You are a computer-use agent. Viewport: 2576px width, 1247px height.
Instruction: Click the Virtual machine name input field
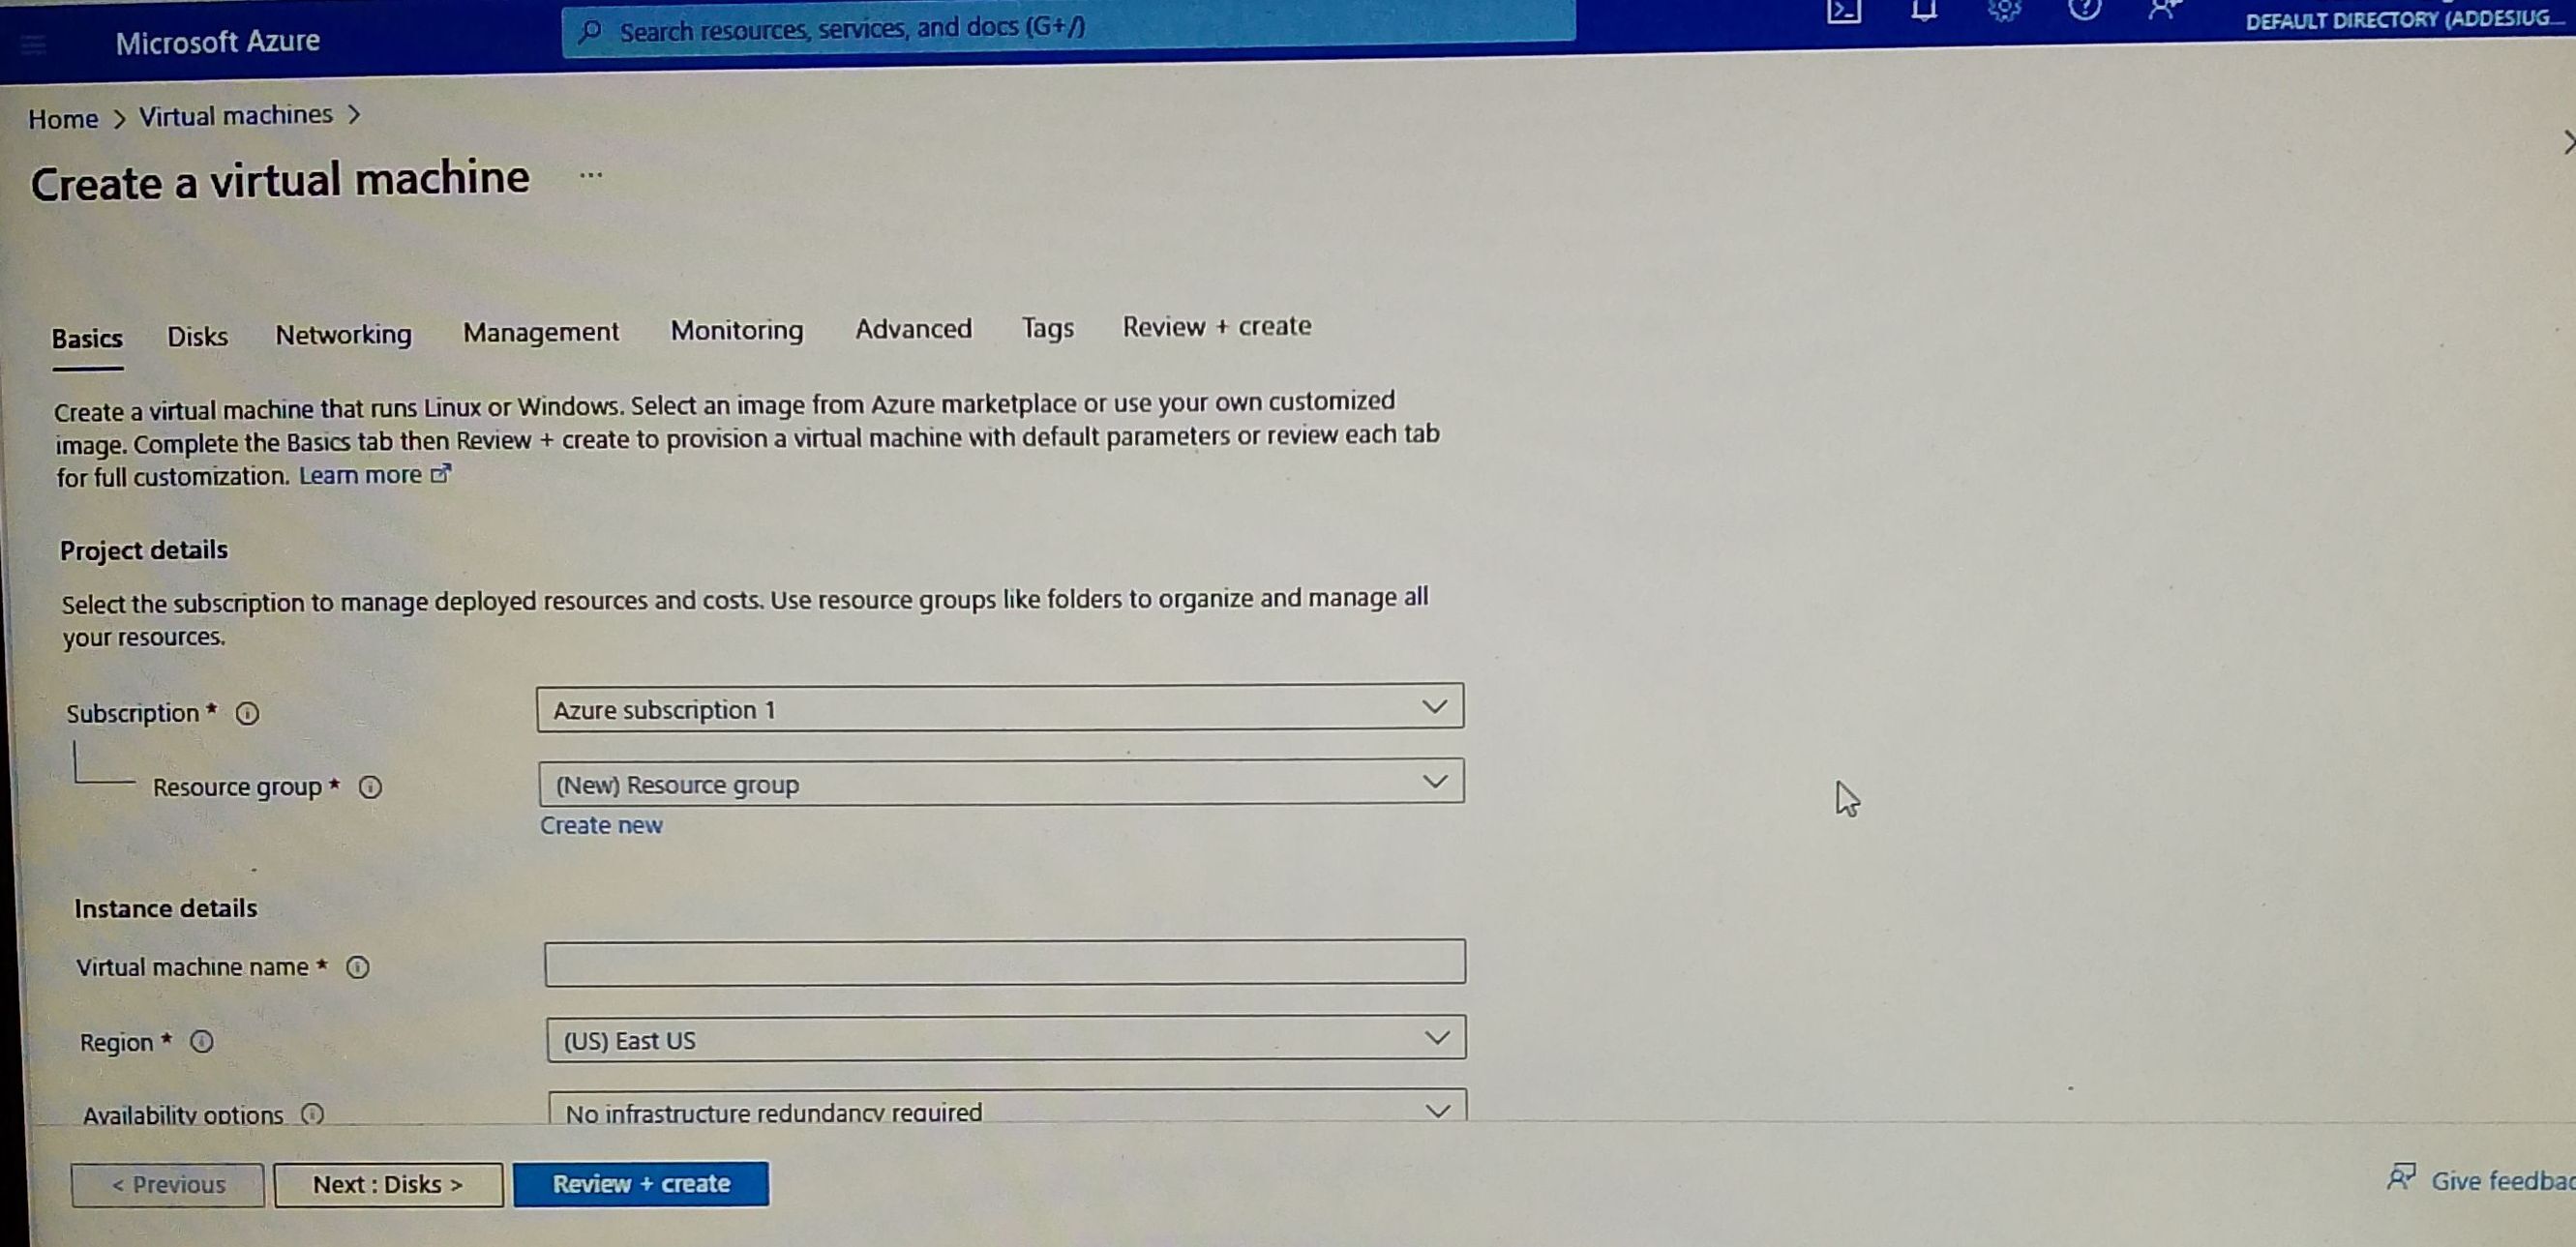pyautogui.click(x=1004, y=962)
